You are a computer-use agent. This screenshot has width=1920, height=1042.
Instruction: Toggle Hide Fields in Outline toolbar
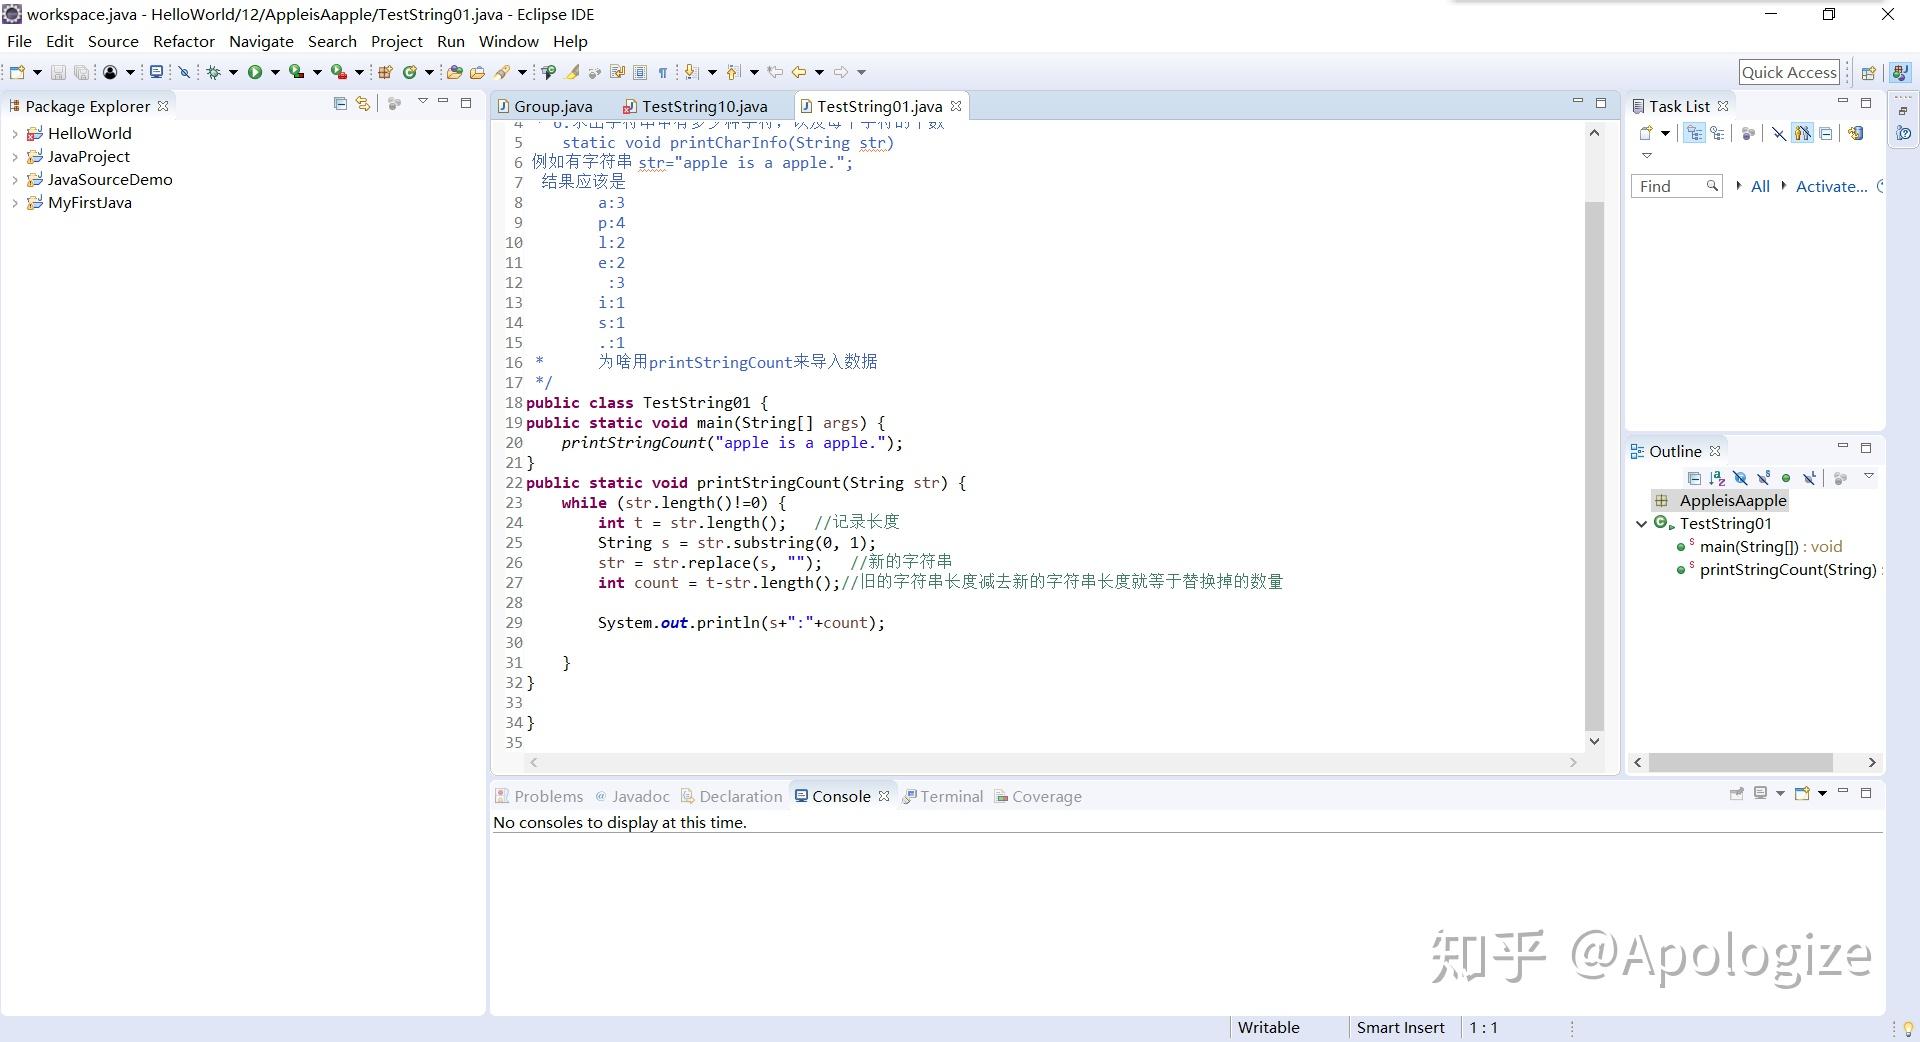[1740, 478]
